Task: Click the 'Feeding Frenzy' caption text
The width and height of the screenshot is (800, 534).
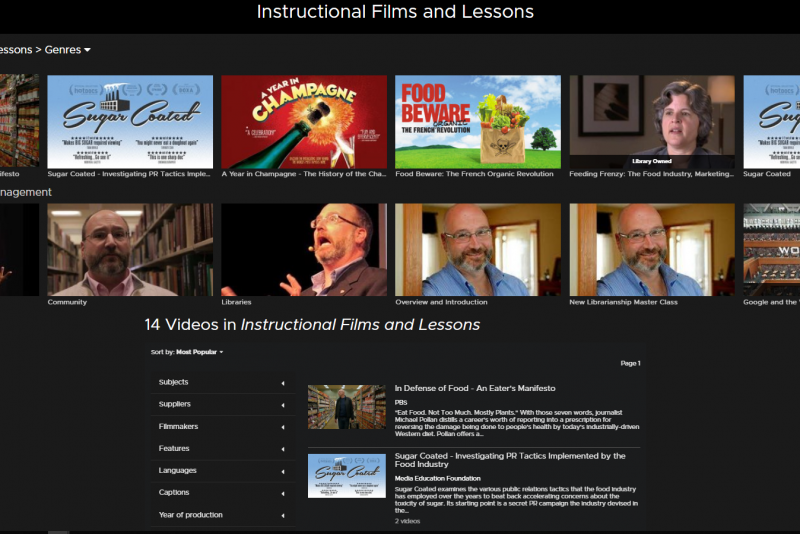Action: pos(652,174)
